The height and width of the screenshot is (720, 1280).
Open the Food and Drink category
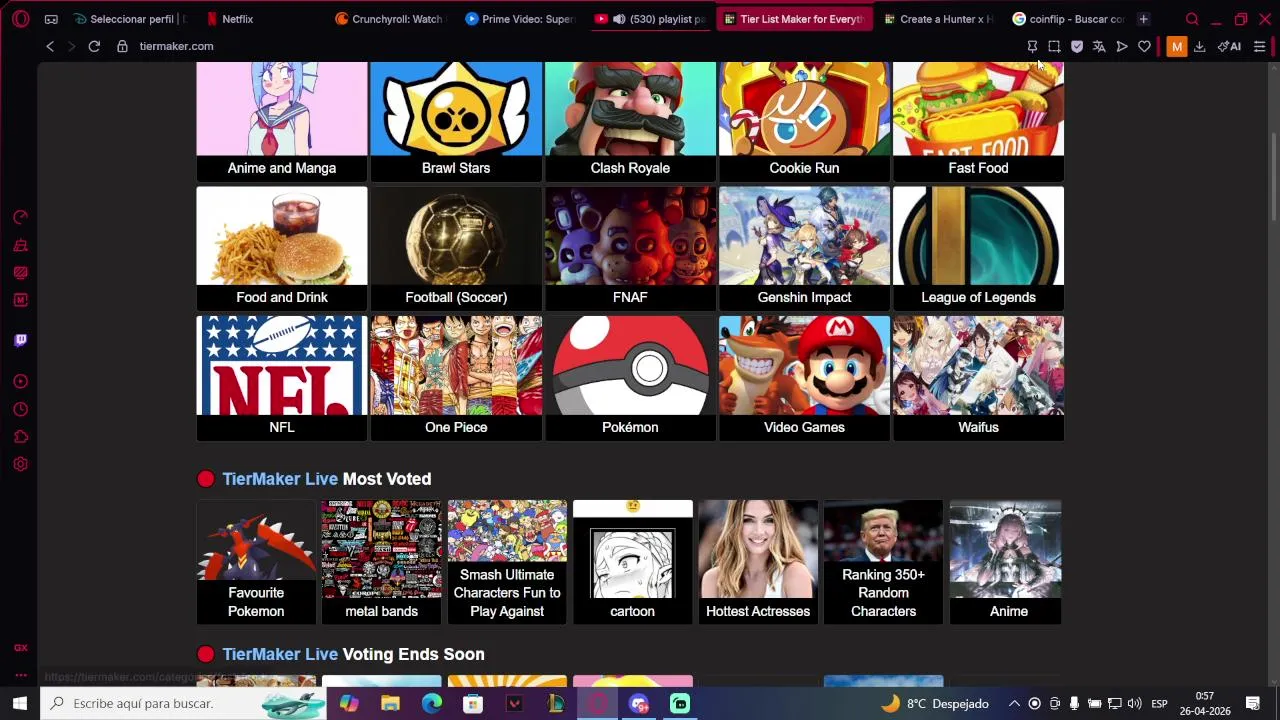(x=282, y=248)
